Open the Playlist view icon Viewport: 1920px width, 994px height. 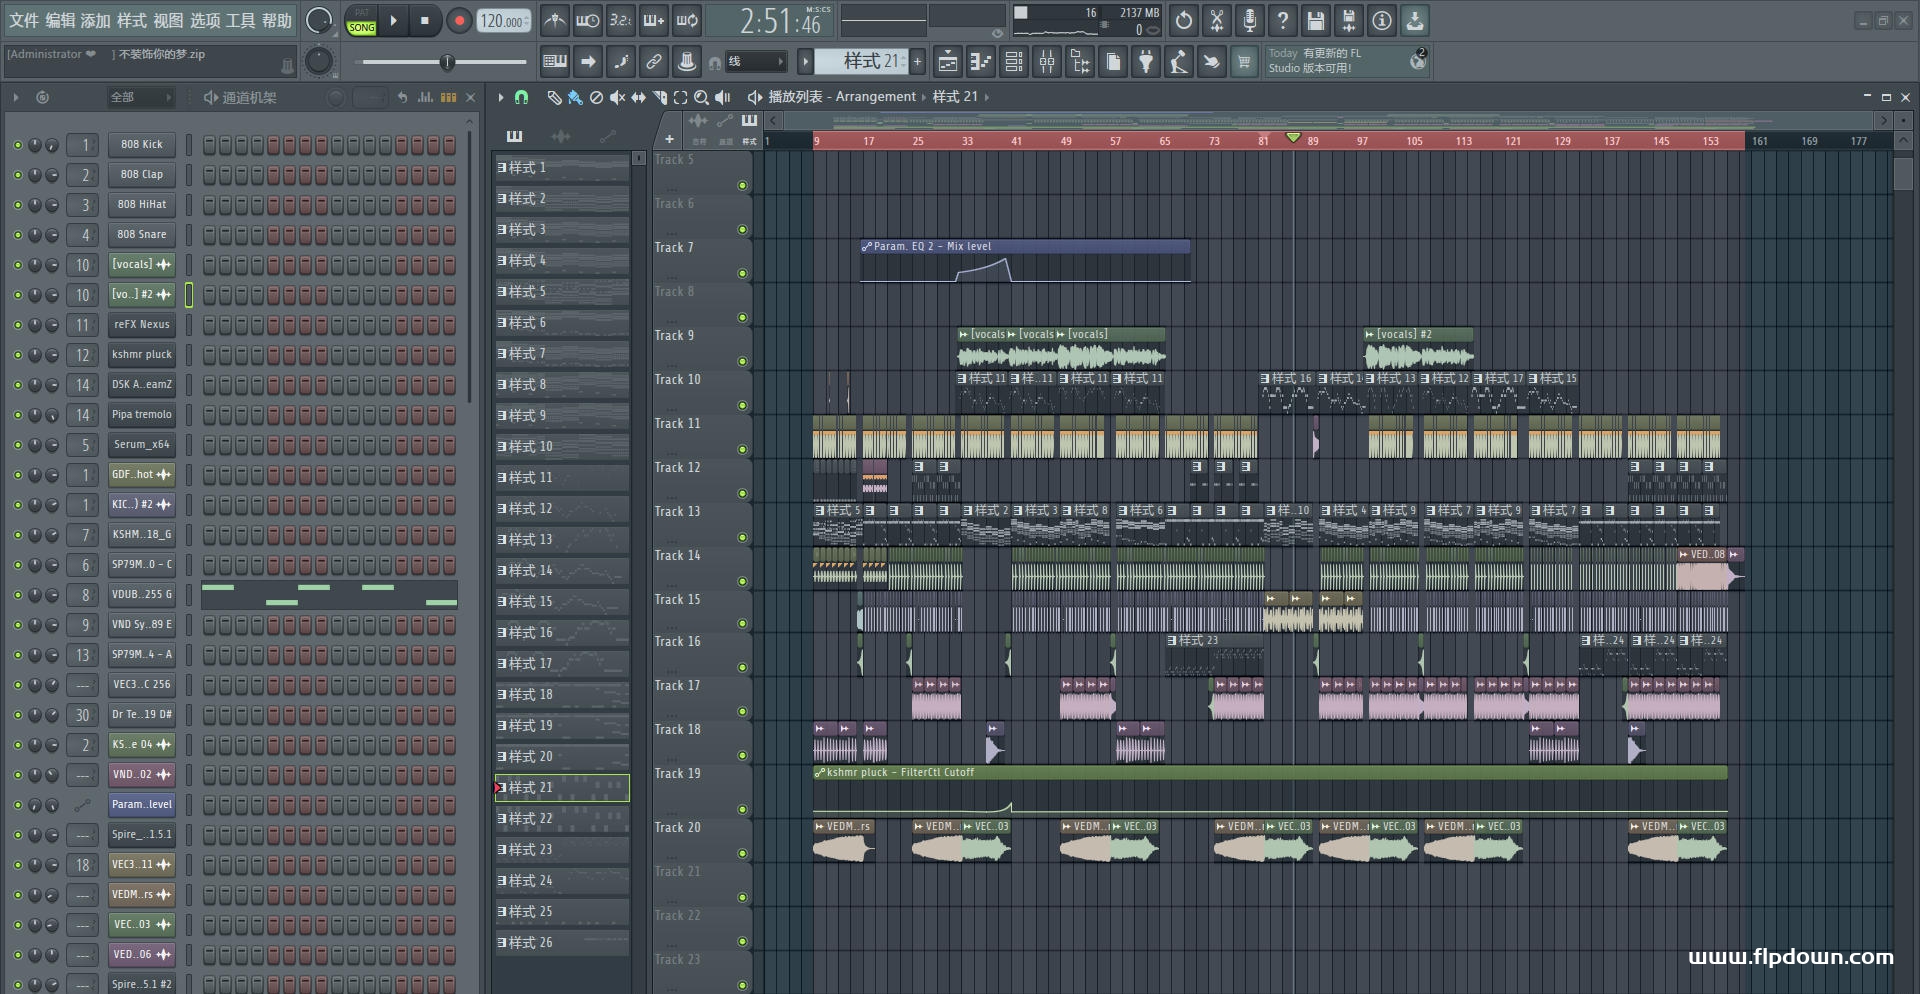tap(947, 62)
